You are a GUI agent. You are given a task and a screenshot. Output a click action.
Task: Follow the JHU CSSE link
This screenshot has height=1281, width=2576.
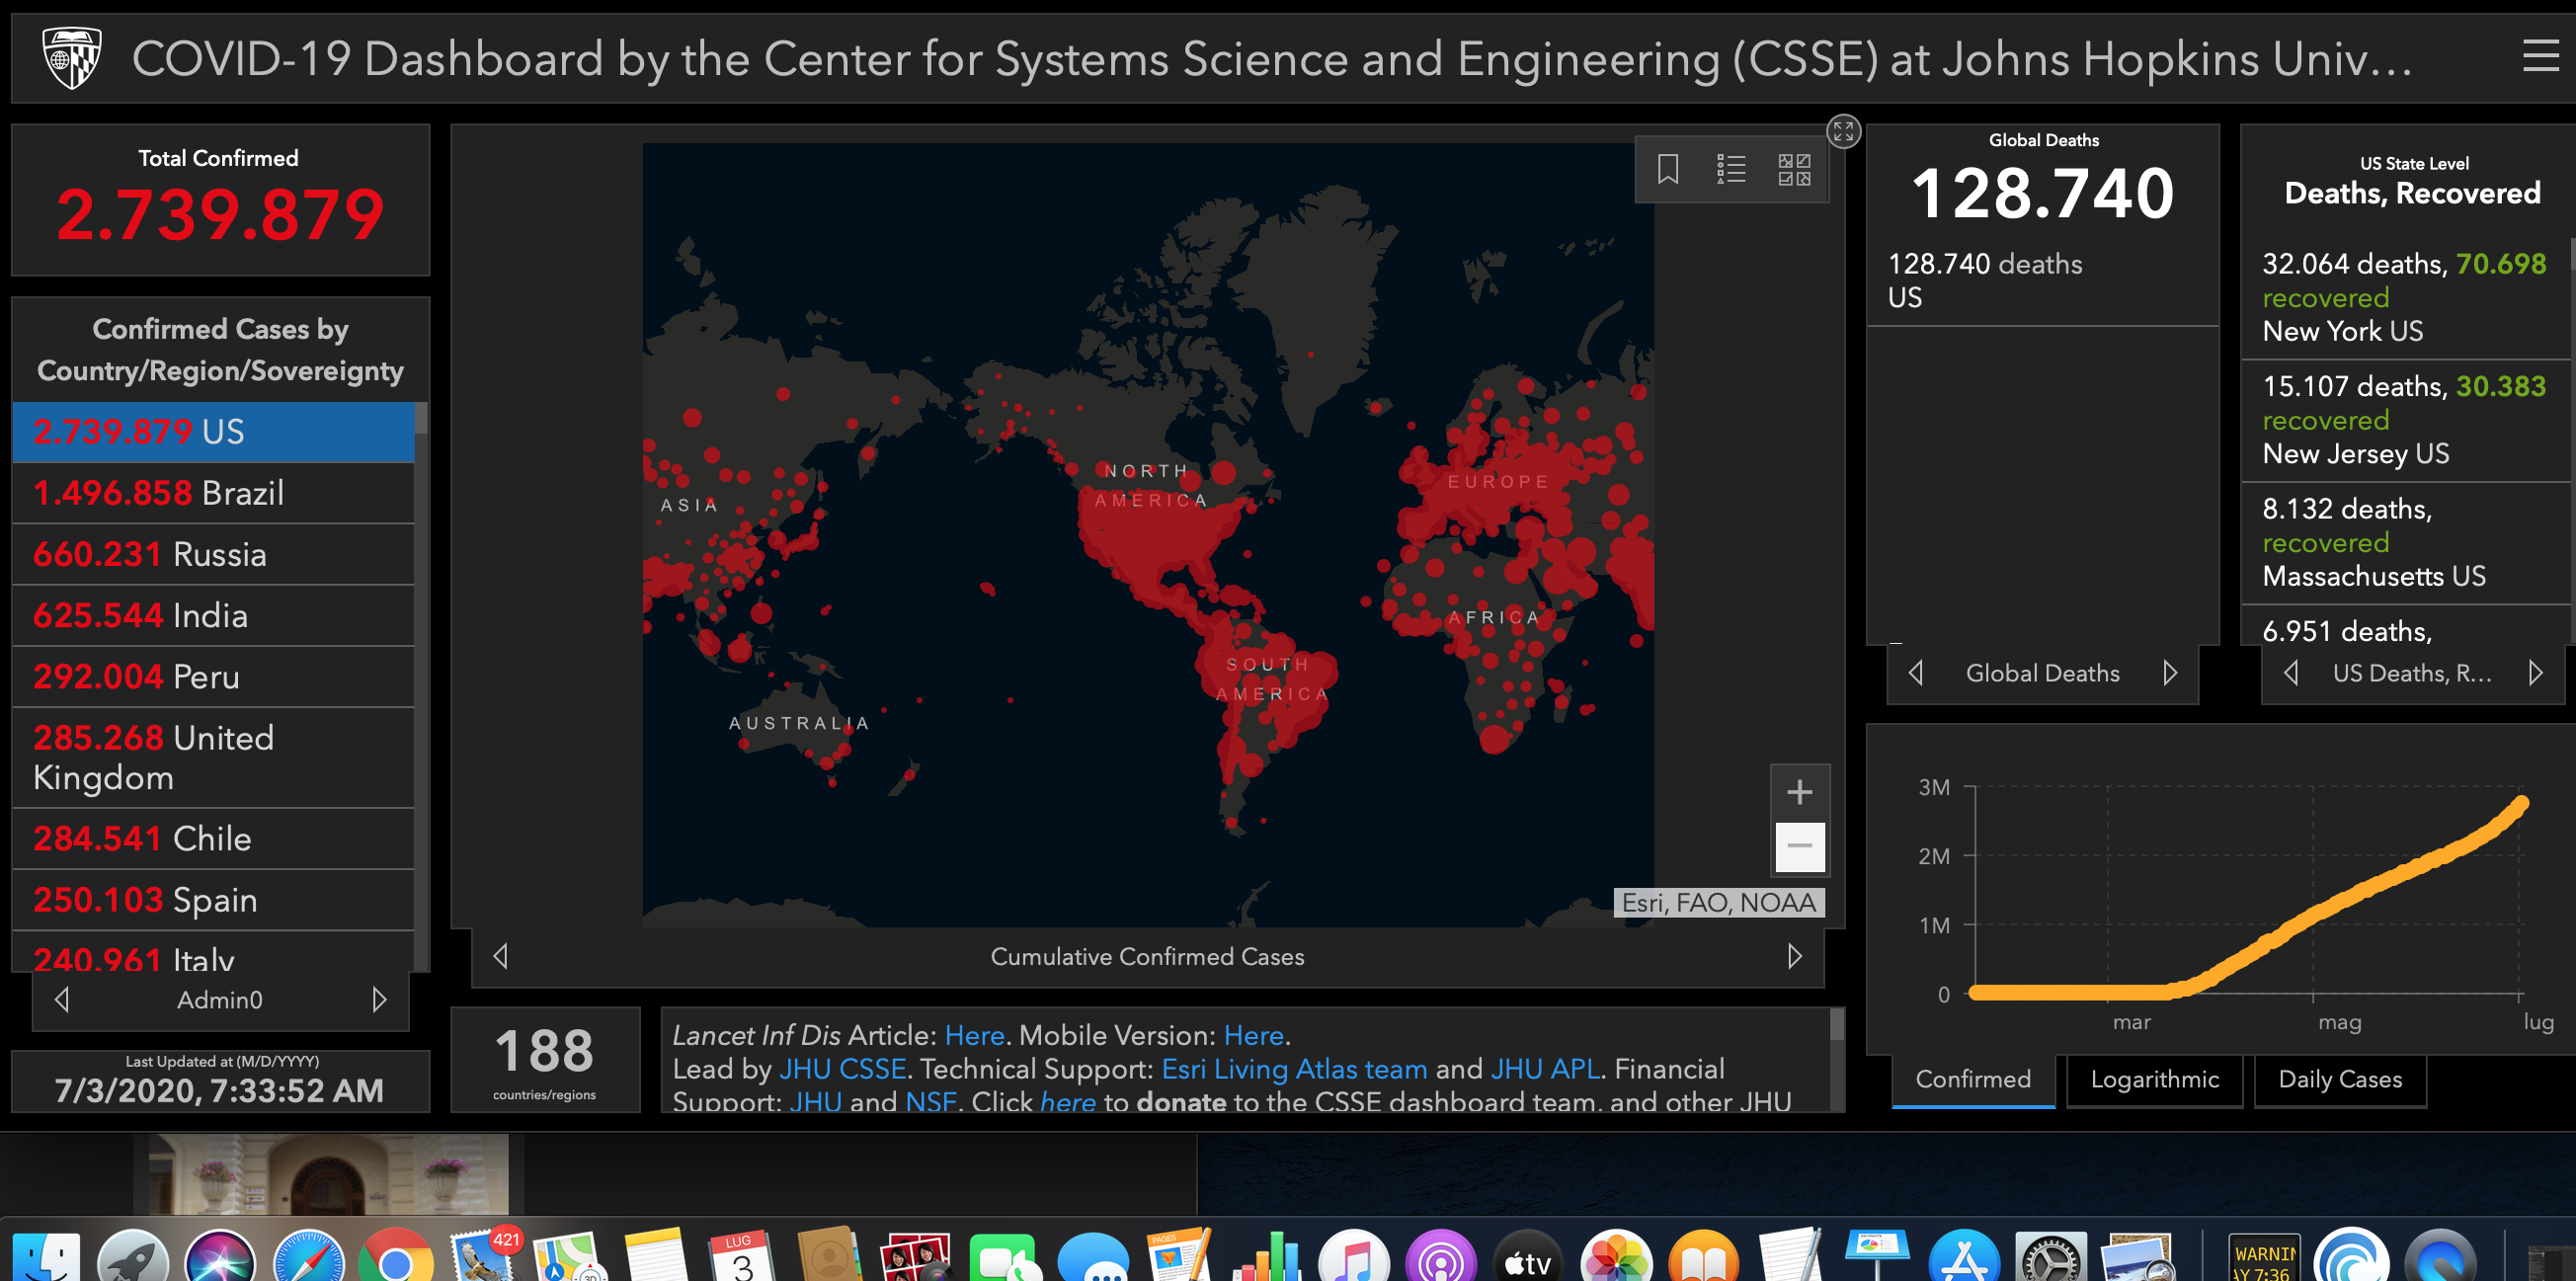coord(843,1069)
